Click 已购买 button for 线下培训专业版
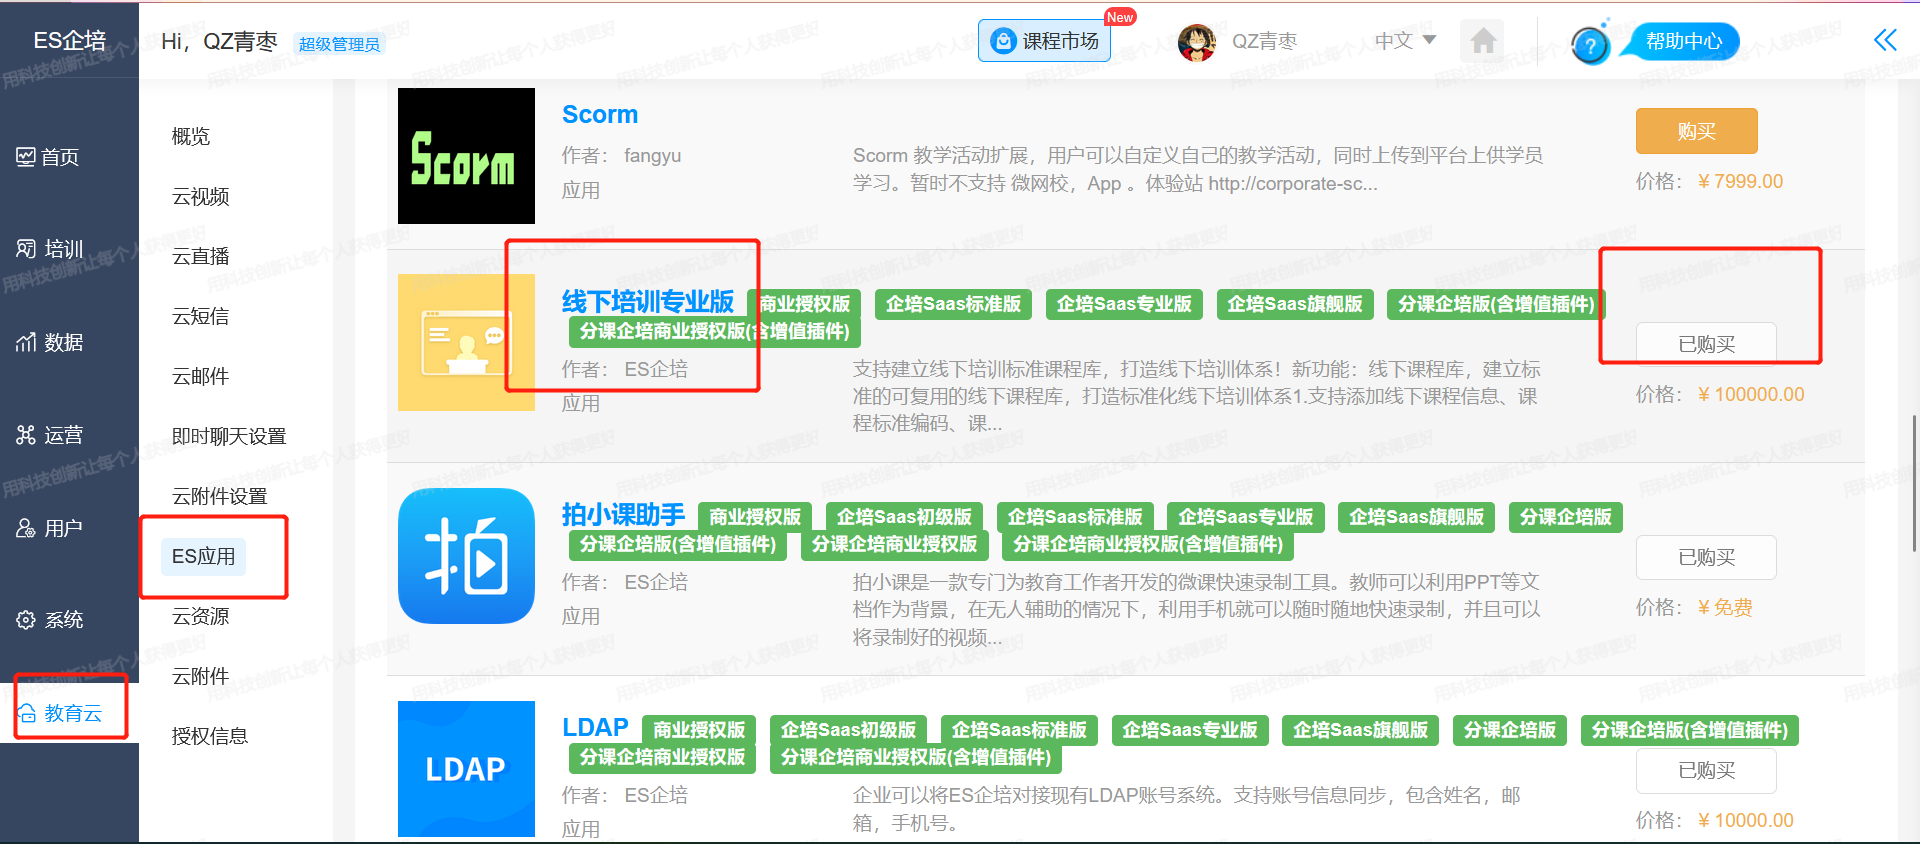Screen dimensions: 1920x844 point(1706,344)
